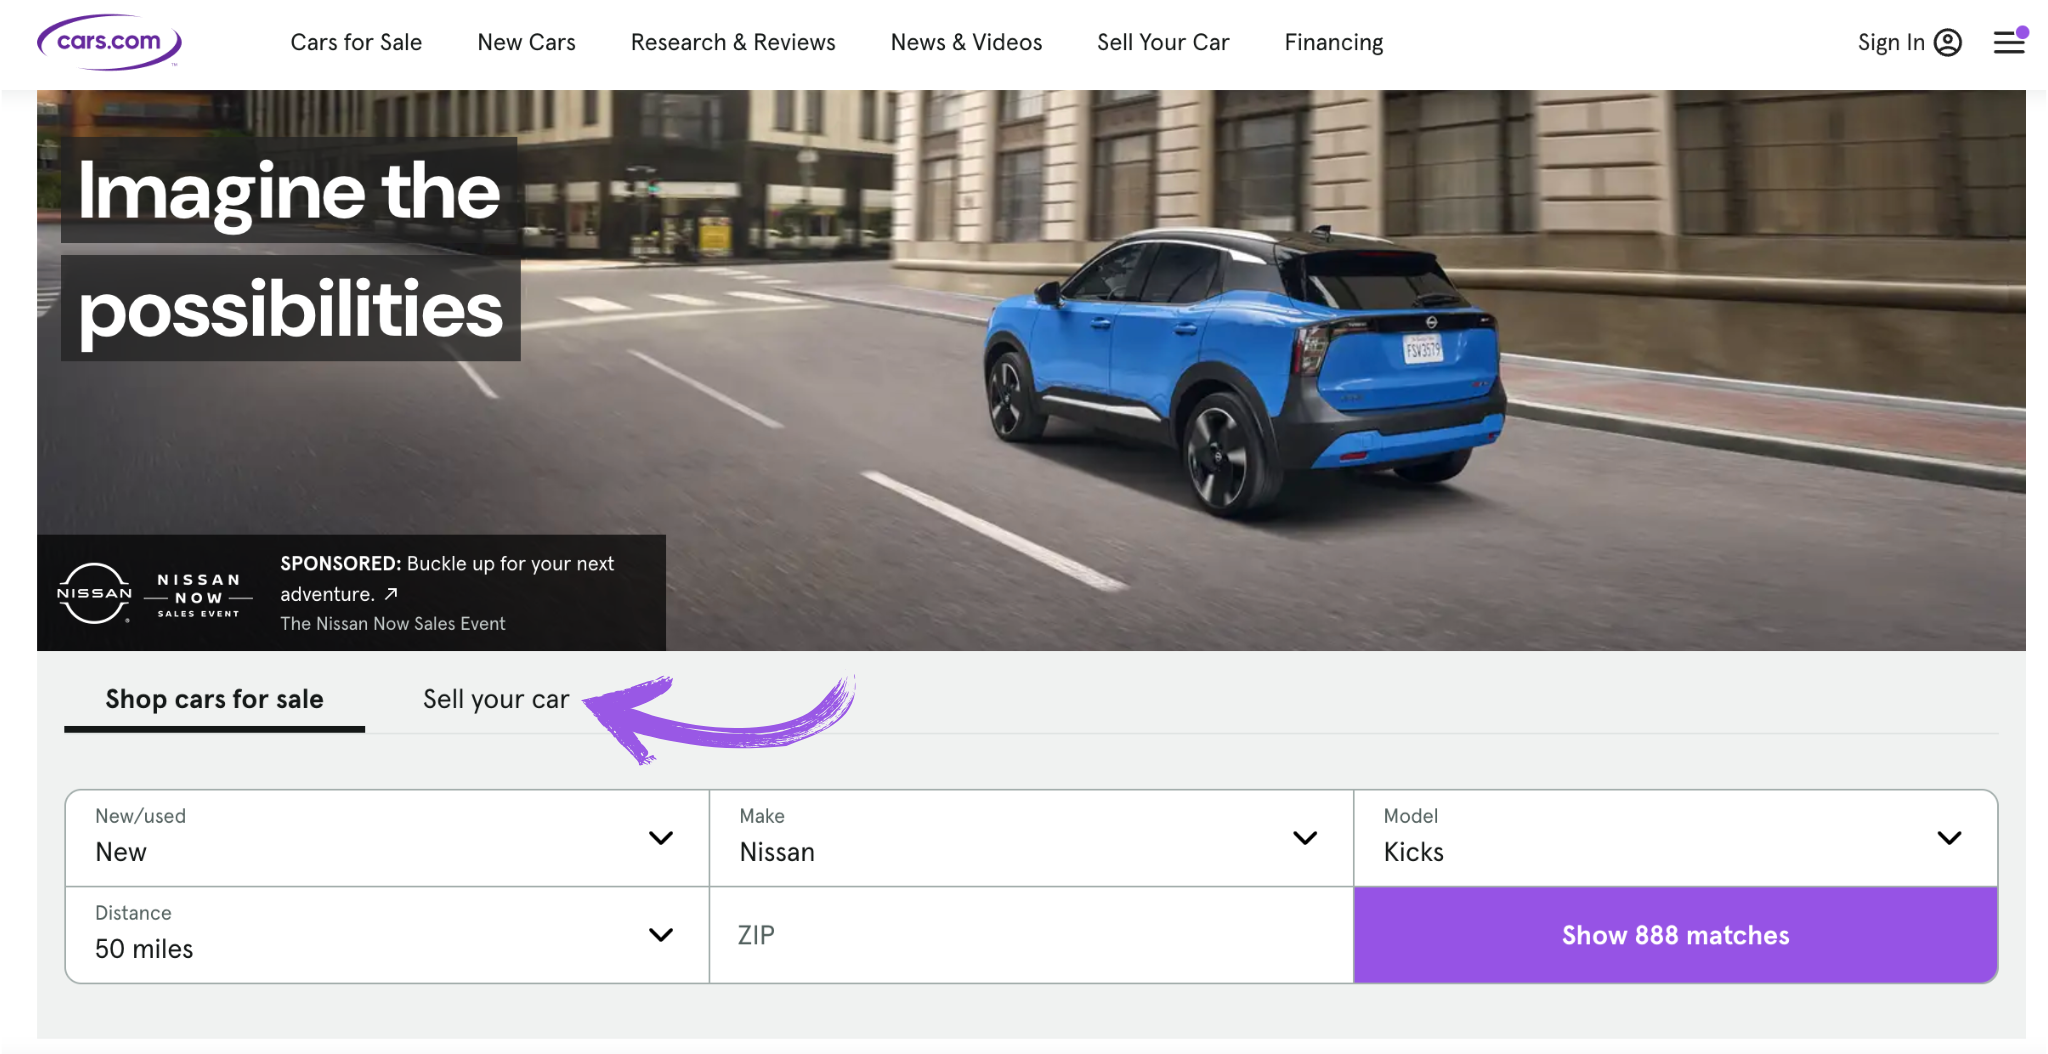Click the 'Buckle up for your next adventure' sponsored text
The height and width of the screenshot is (1054, 2048).
point(447,578)
